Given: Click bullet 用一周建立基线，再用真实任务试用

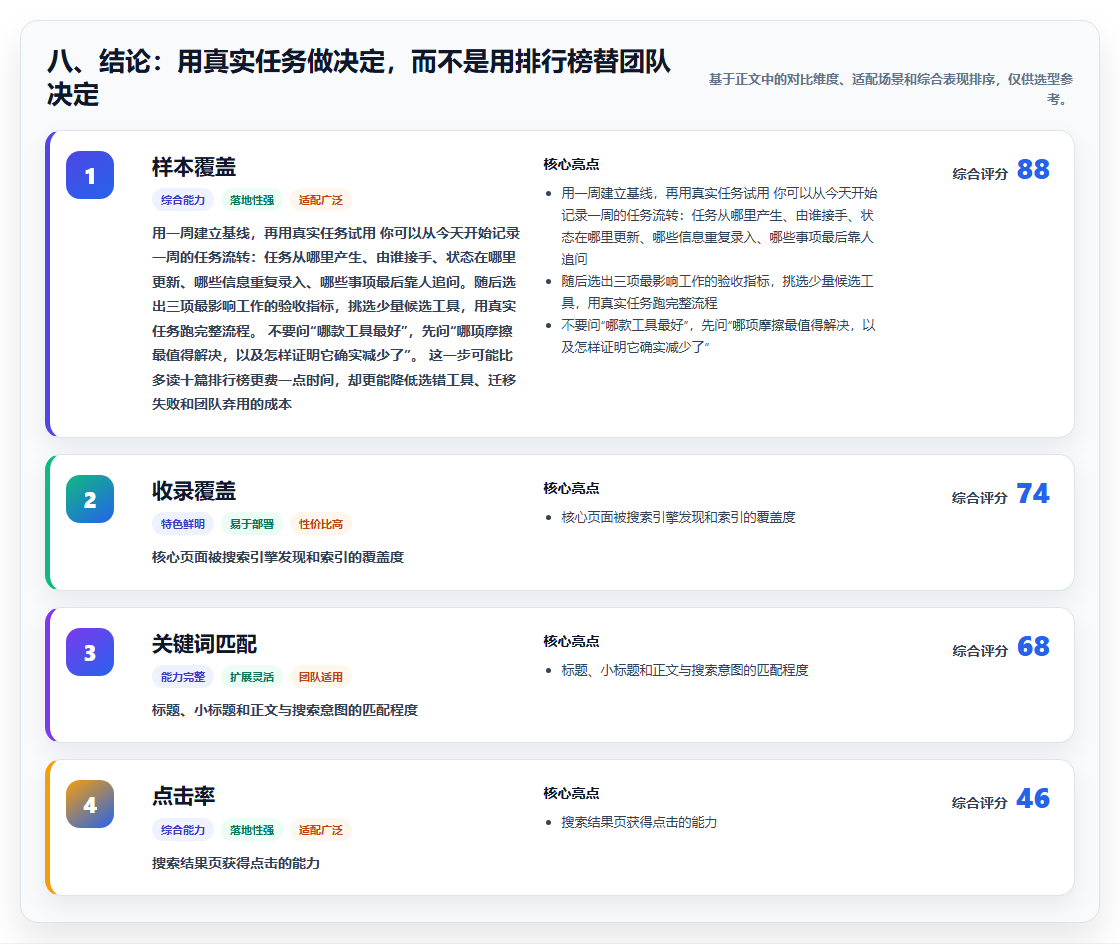Looking at the screenshot, I should pos(719,226).
